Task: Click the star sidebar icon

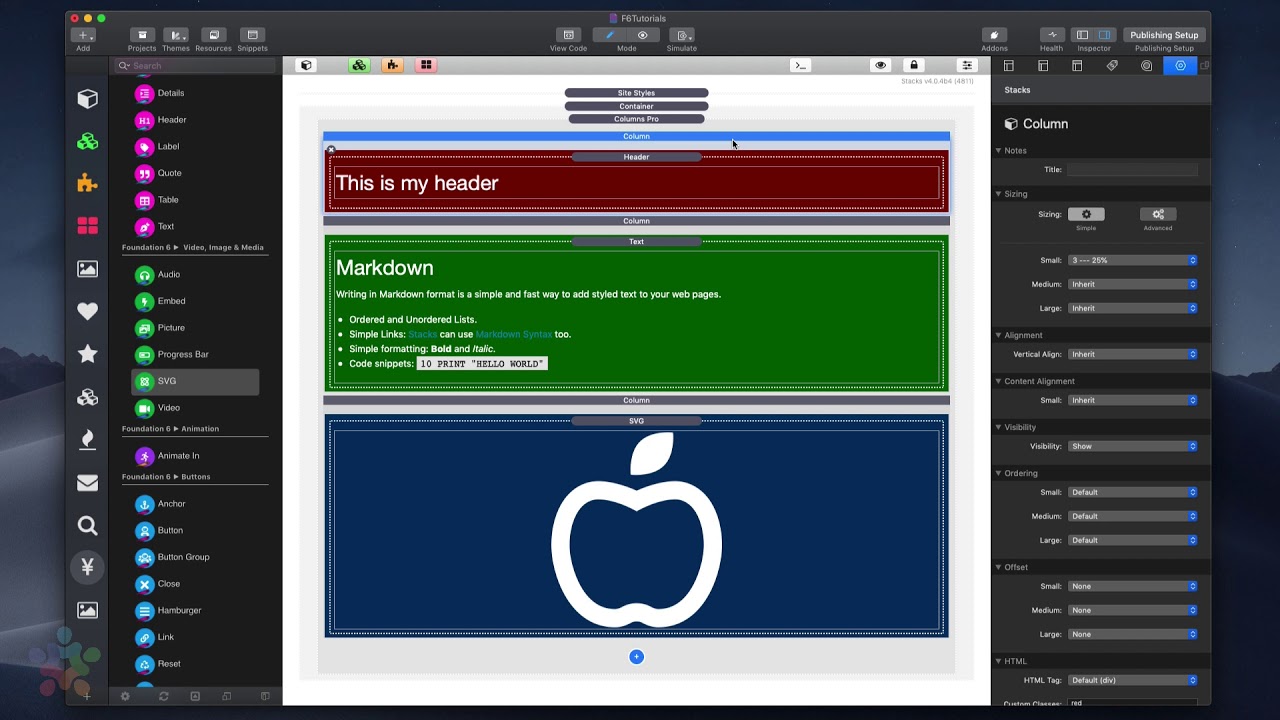Action: 88,354
